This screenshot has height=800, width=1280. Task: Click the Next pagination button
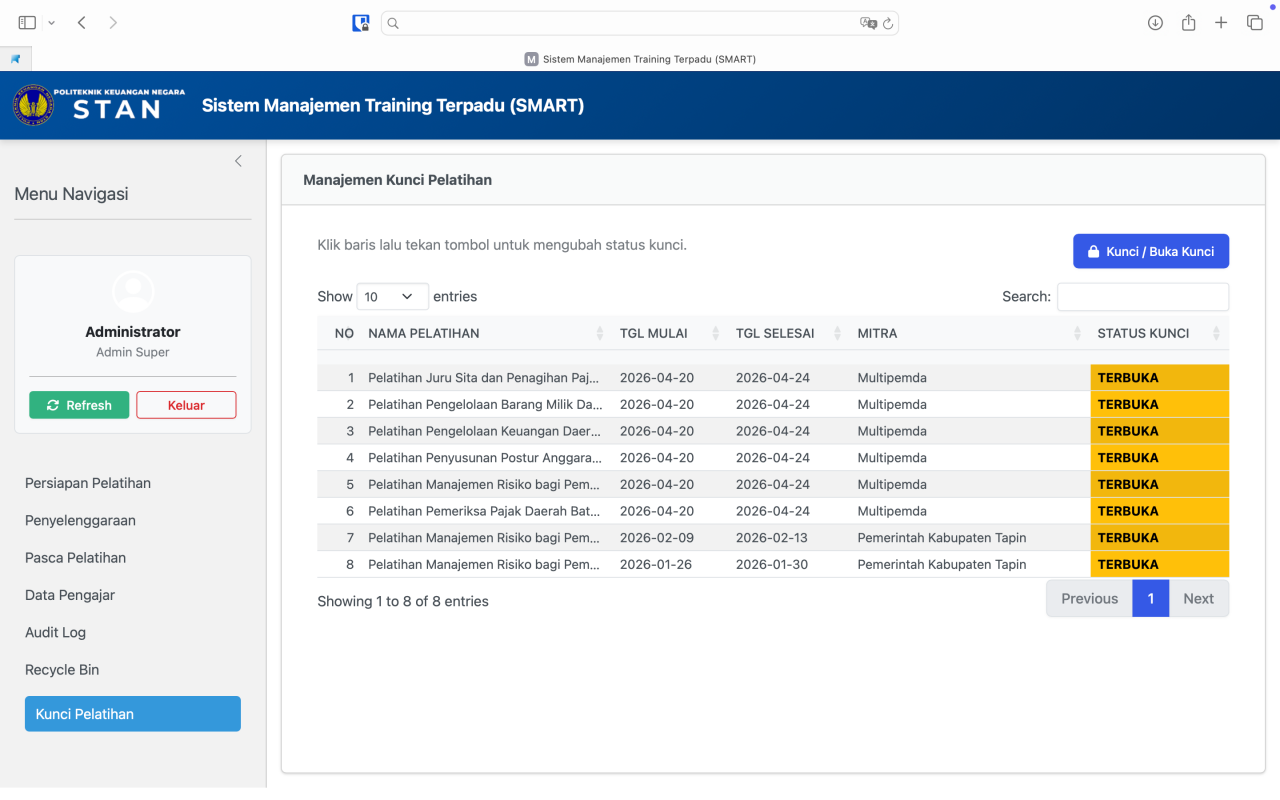[x=1198, y=599]
